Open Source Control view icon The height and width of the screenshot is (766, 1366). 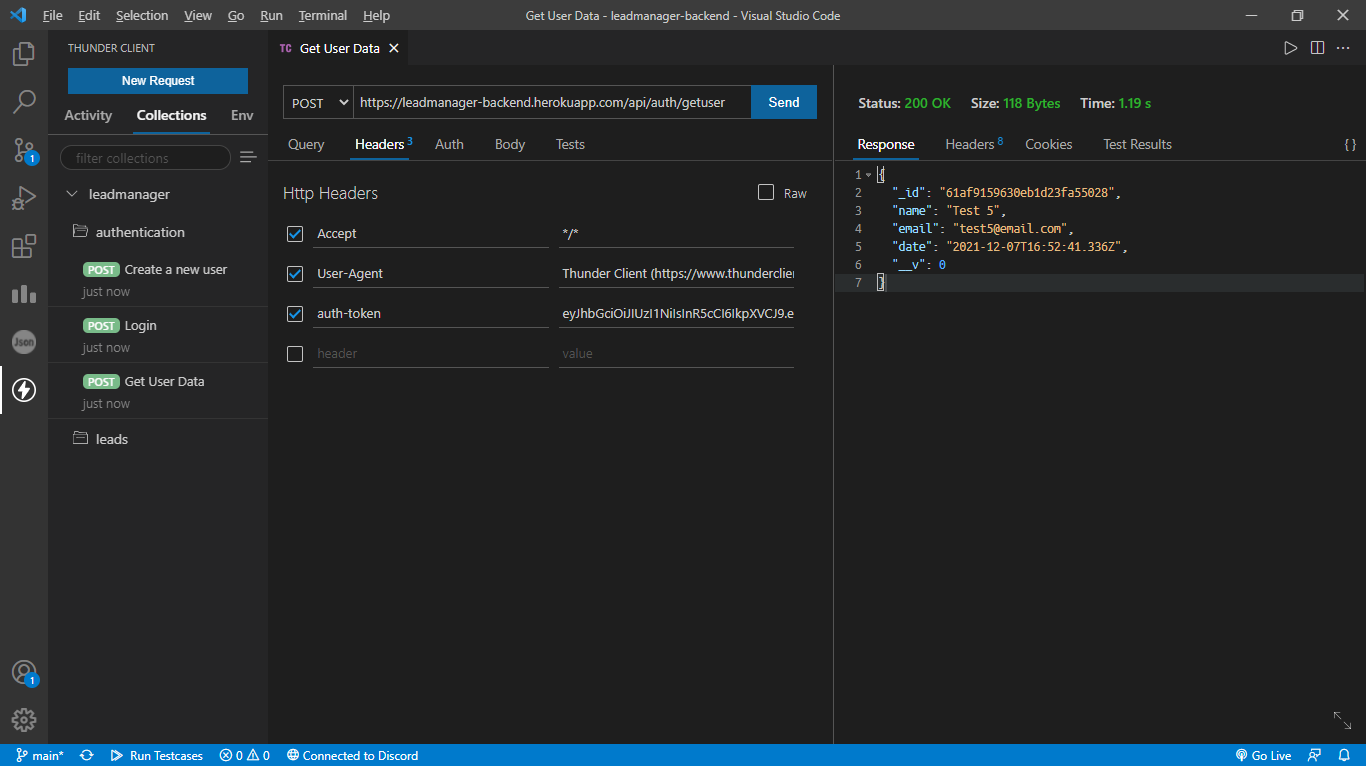point(24,150)
